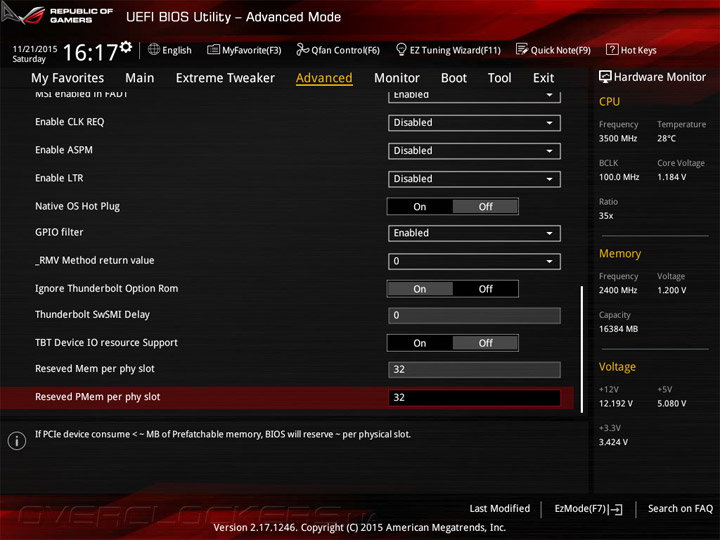Open the Extreme Tweaker tab
Image resolution: width=720 pixels, height=540 pixels.
(x=225, y=78)
